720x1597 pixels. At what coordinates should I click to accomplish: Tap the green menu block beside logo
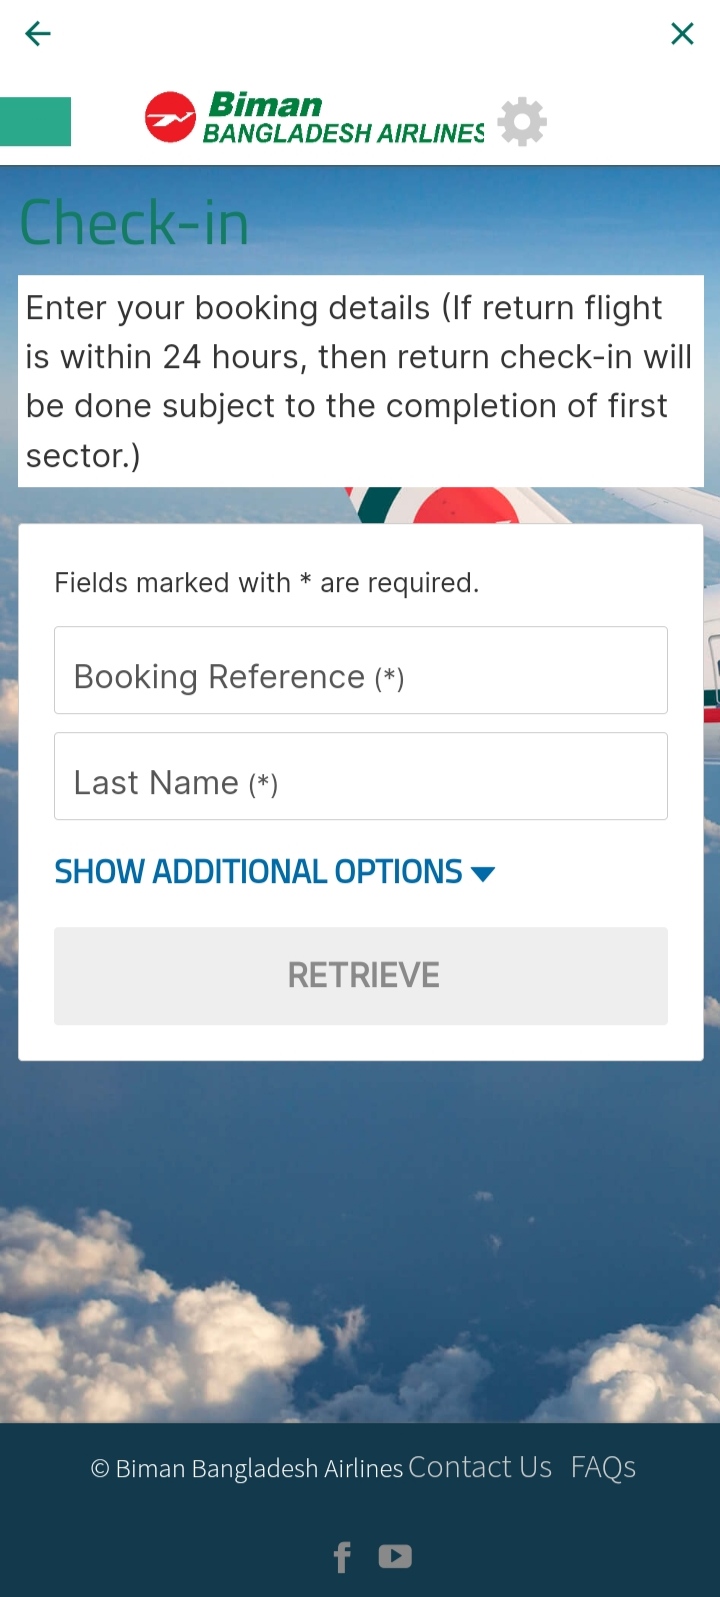click(35, 121)
